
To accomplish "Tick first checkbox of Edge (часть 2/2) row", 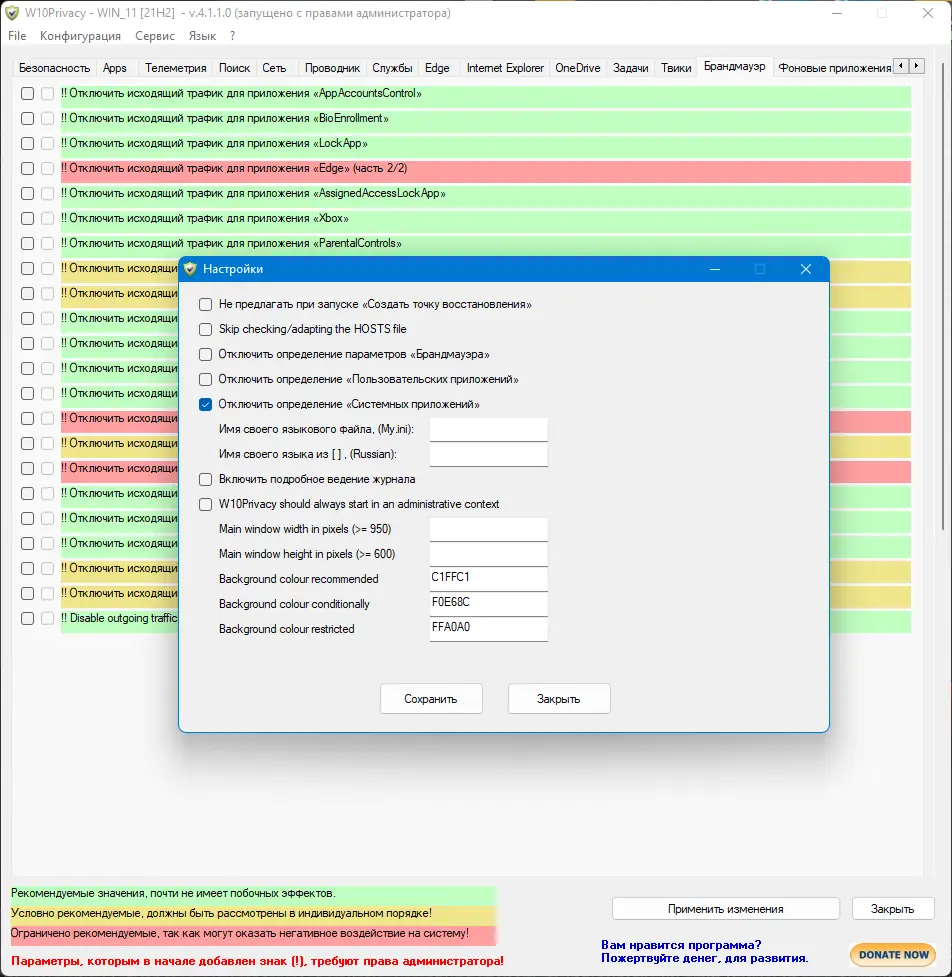I will 27,168.
